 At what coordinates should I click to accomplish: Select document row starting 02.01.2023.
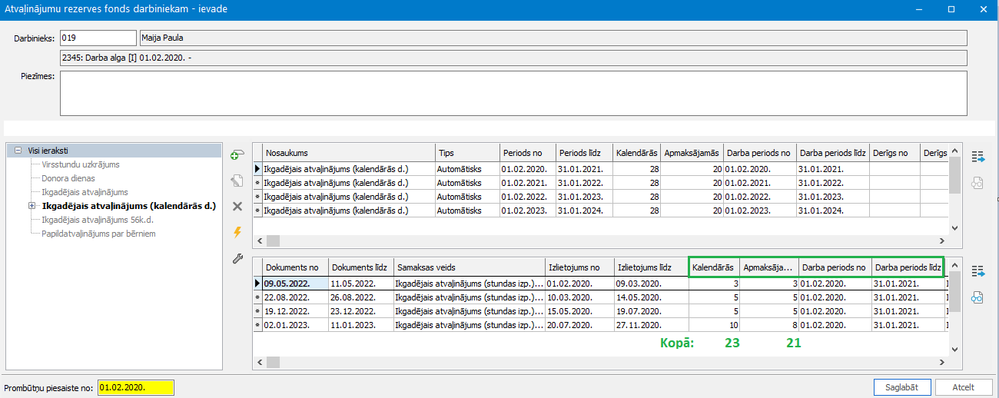(x=601, y=325)
